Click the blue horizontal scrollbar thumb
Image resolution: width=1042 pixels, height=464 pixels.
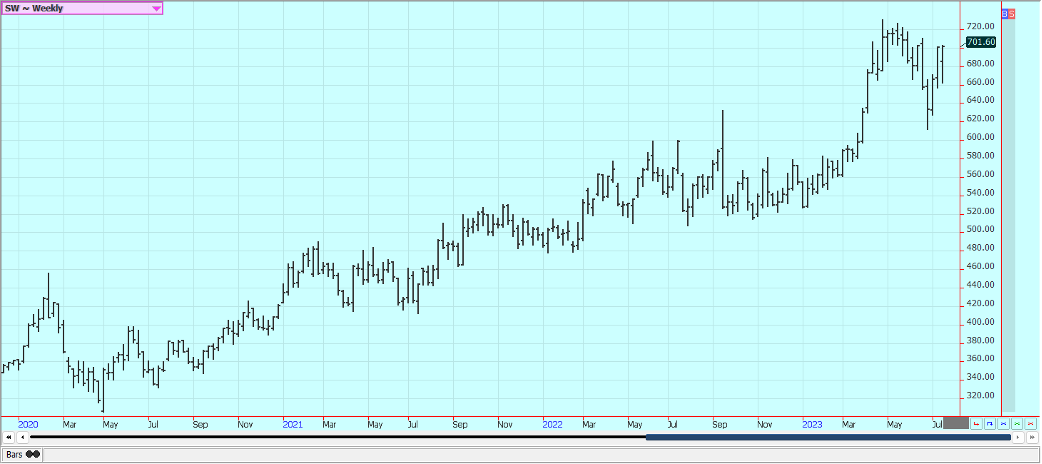828,437
